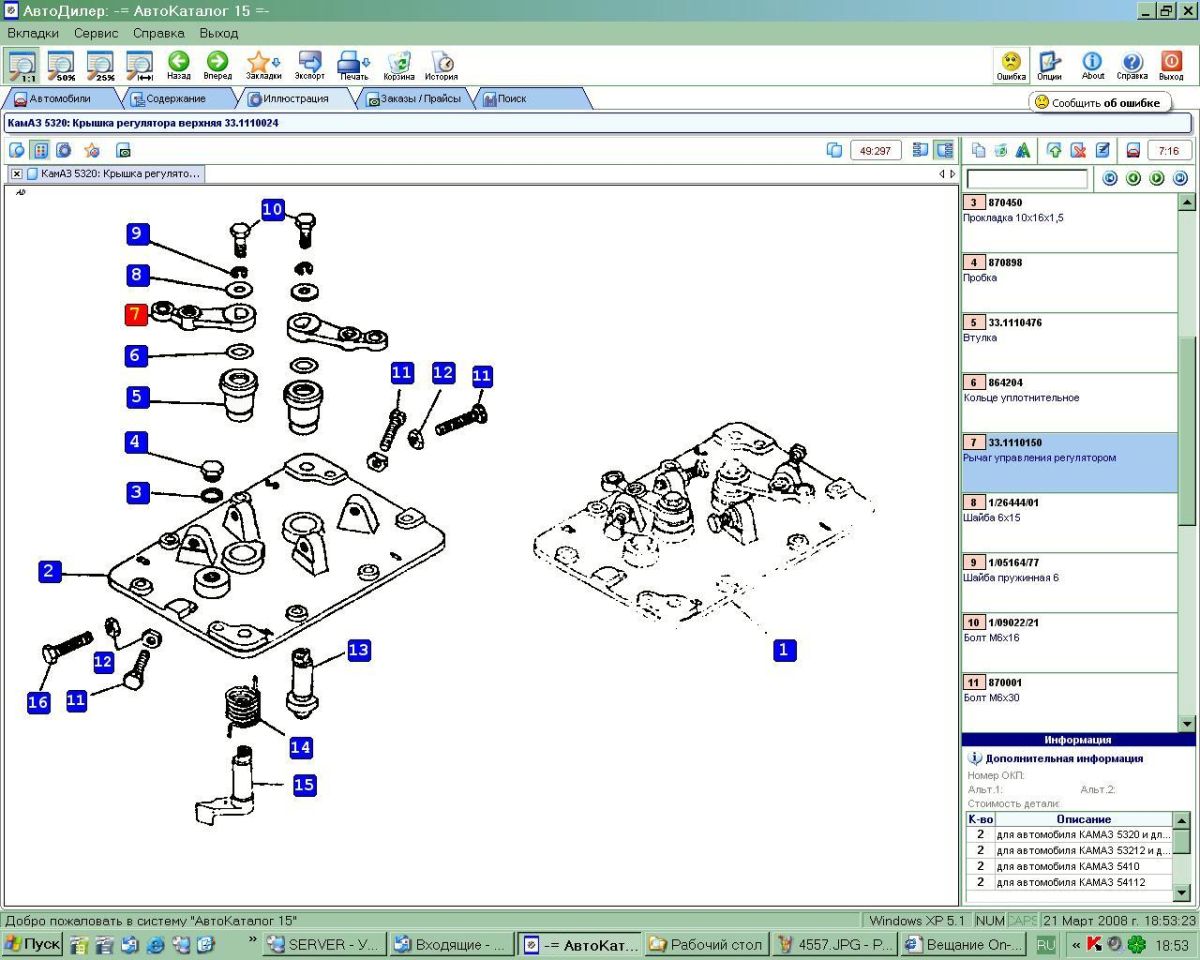Click the parts search input field

(x=1027, y=179)
